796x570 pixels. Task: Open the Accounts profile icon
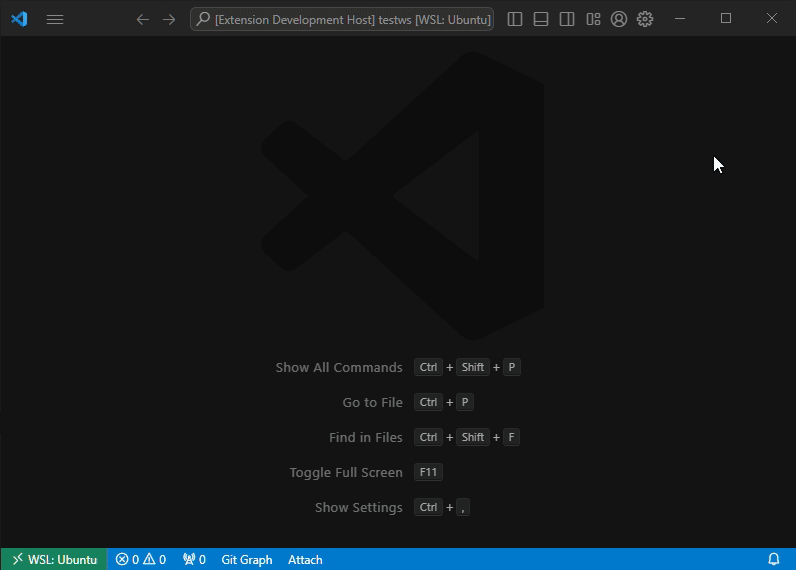(619, 19)
